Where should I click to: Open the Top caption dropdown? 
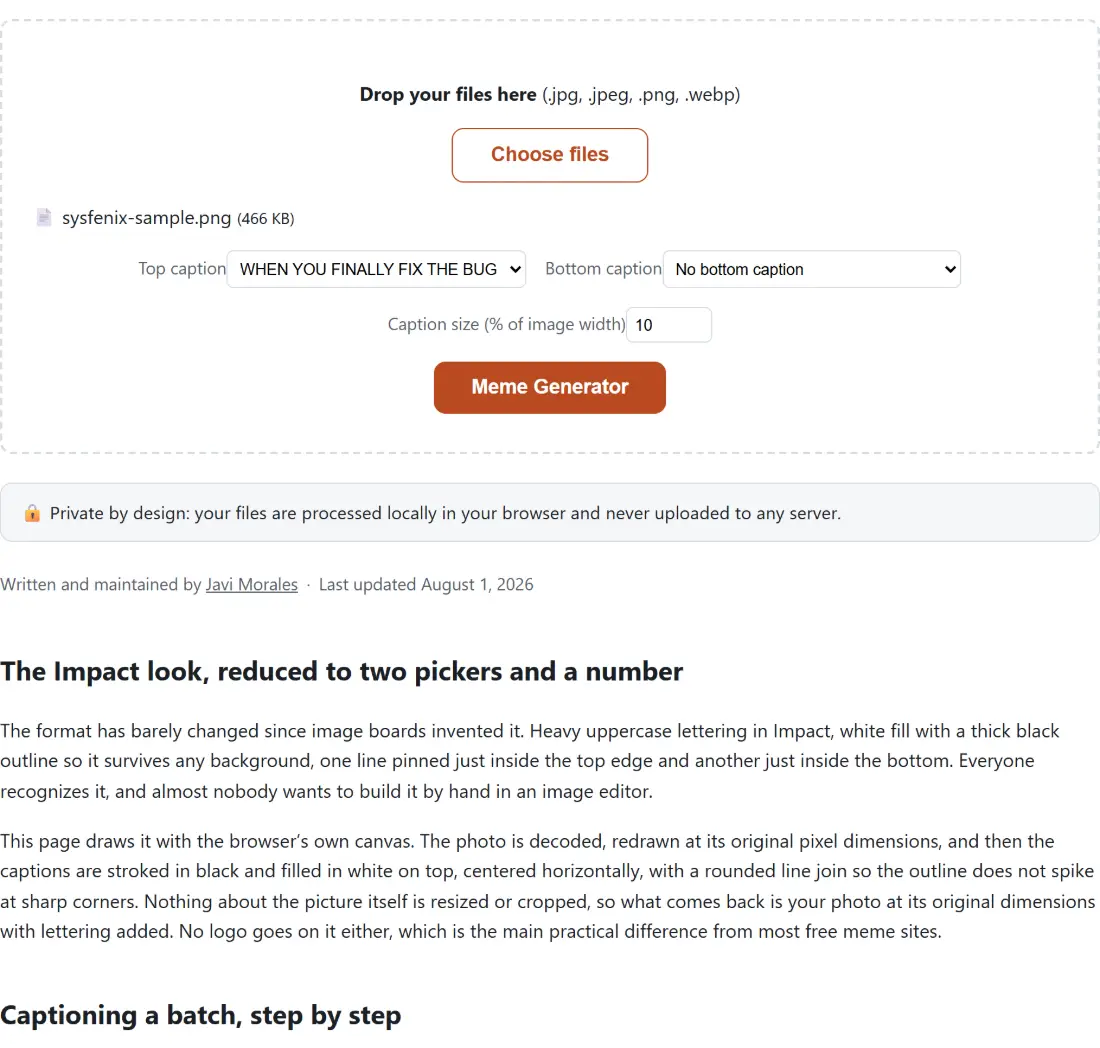(376, 269)
